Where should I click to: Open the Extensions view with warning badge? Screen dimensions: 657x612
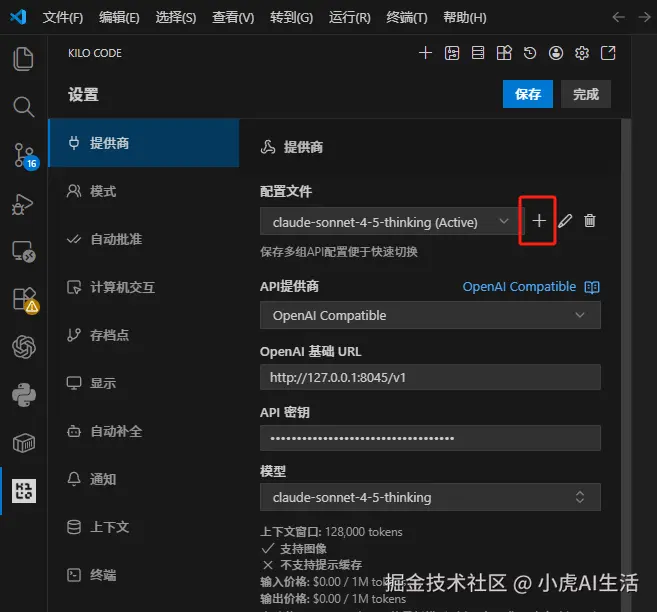[x=24, y=300]
